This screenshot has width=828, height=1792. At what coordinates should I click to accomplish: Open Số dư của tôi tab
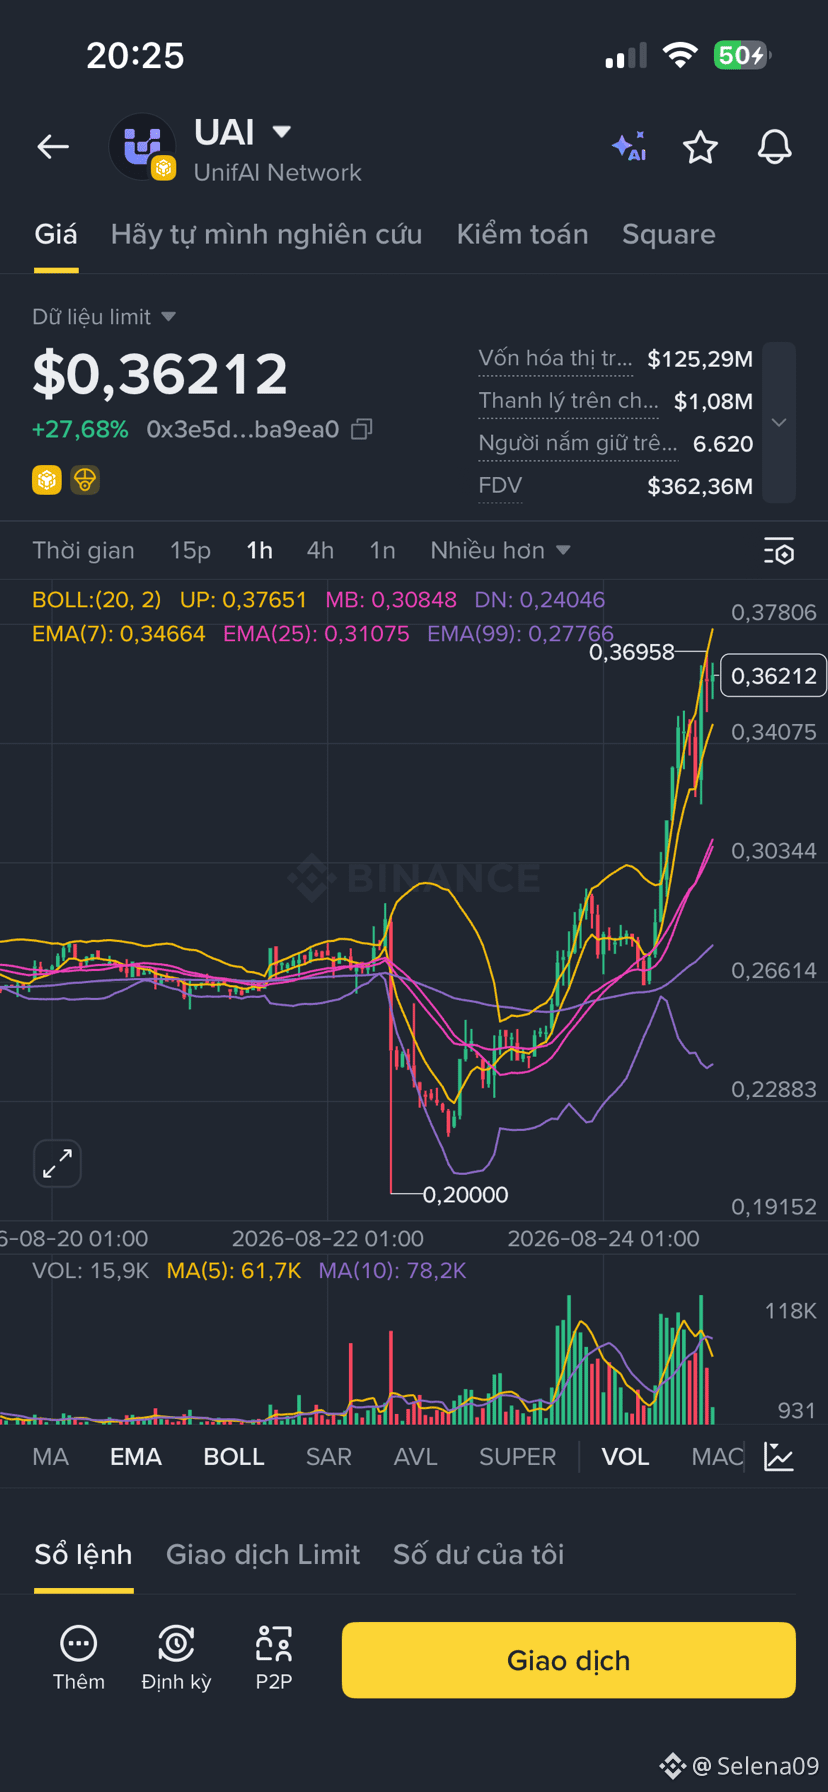click(x=478, y=1554)
